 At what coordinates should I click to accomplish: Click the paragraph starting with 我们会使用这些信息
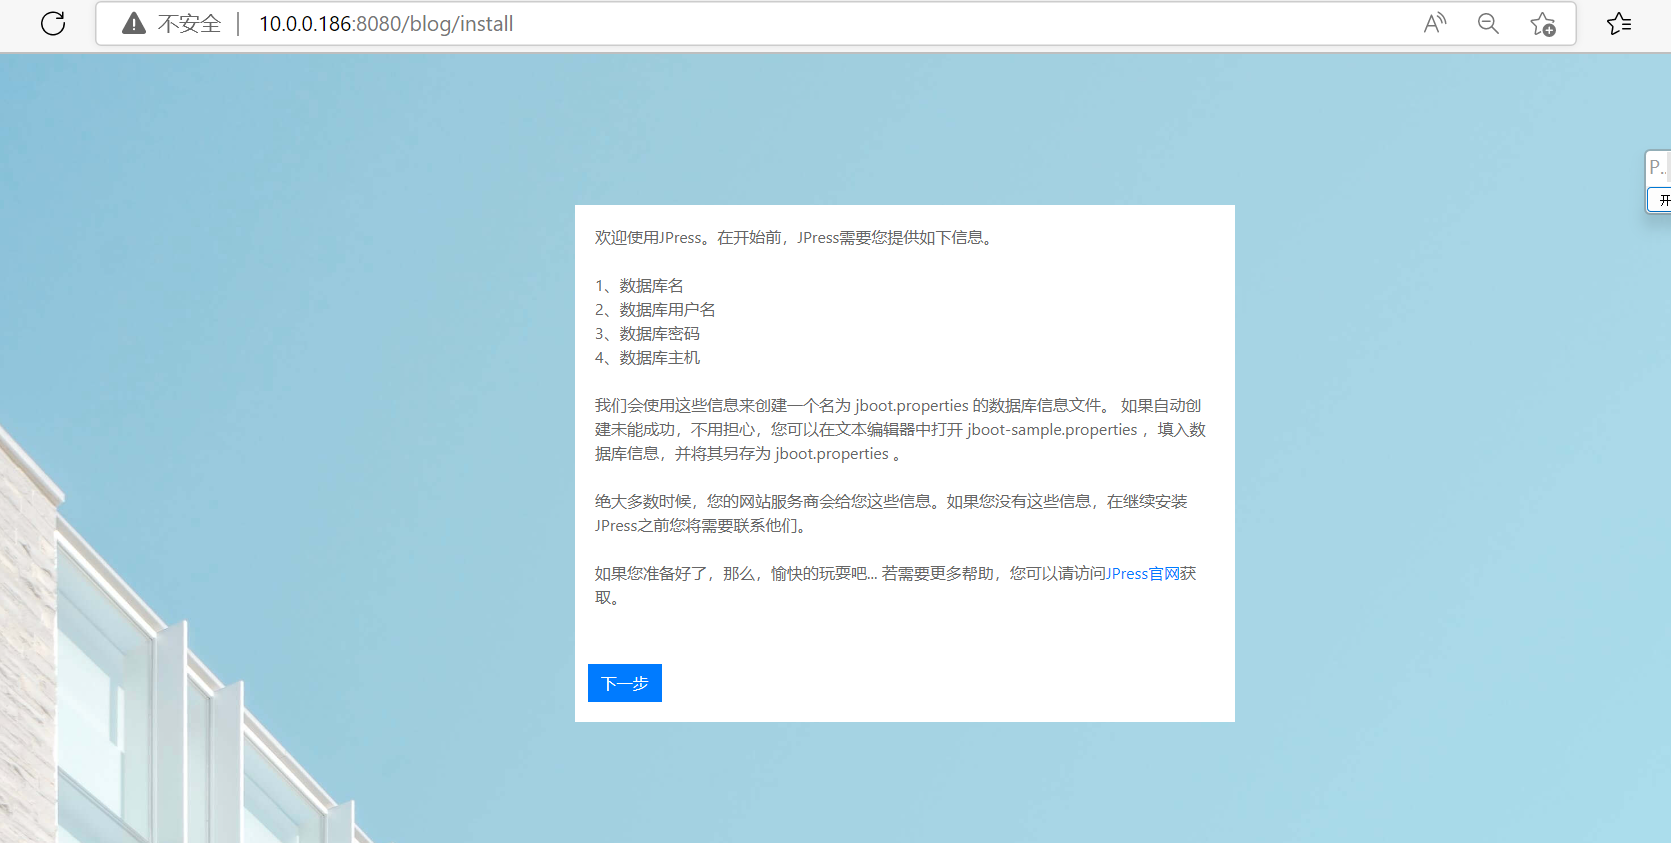pos(900,430)
